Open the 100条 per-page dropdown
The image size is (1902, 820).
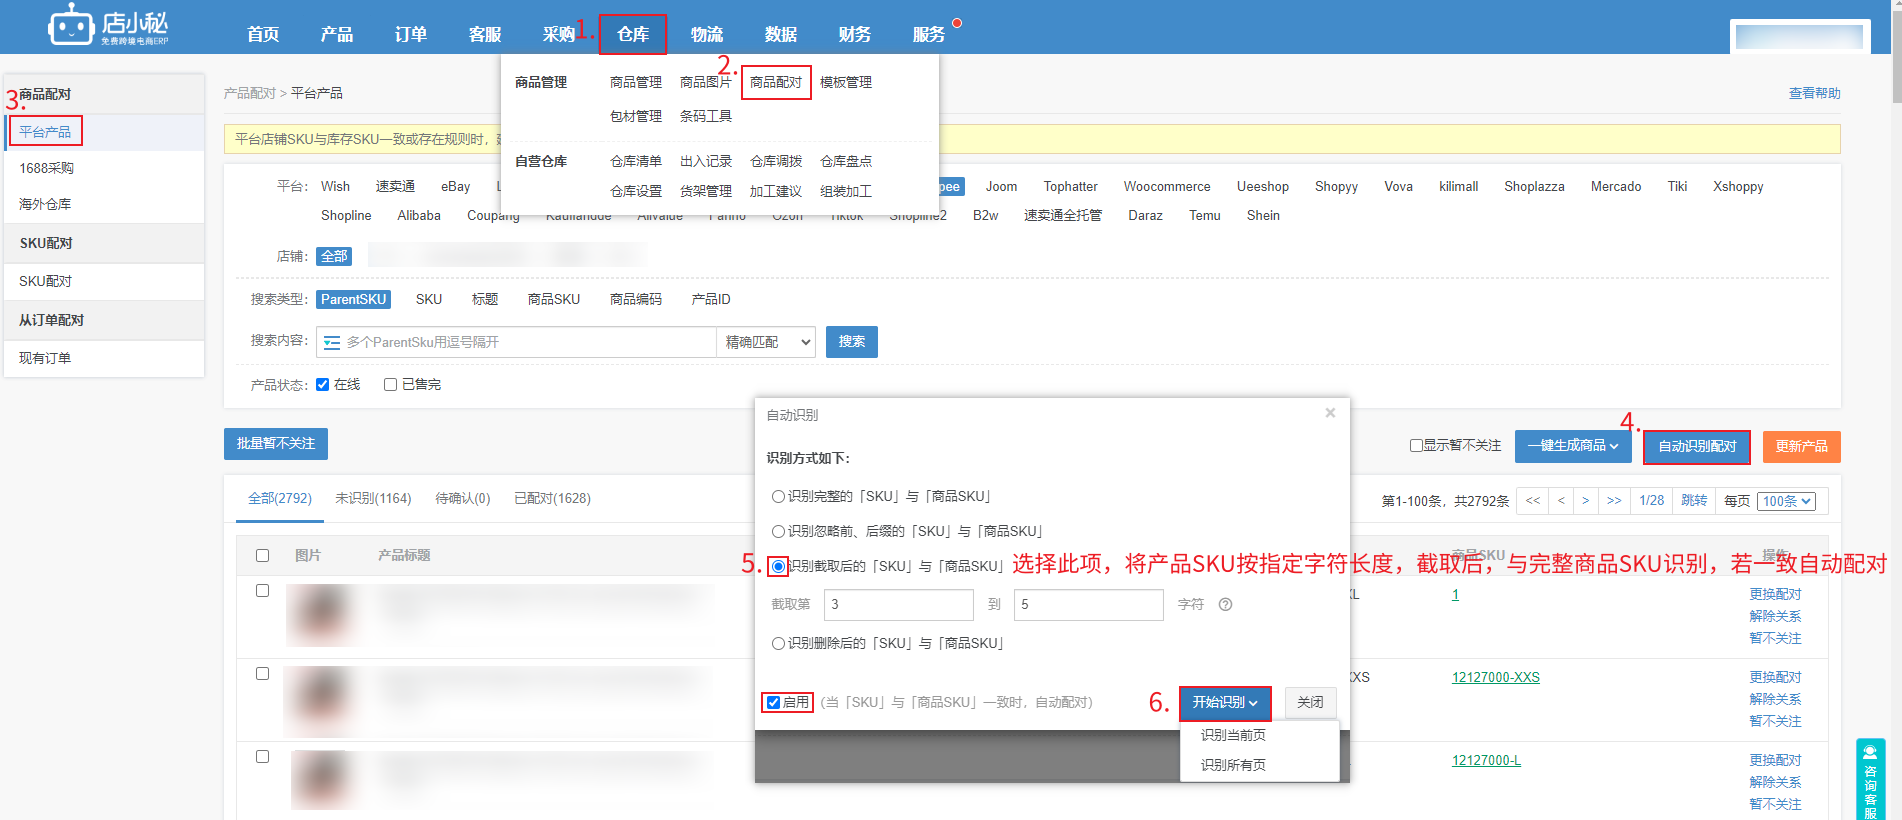coord(1787,502)
